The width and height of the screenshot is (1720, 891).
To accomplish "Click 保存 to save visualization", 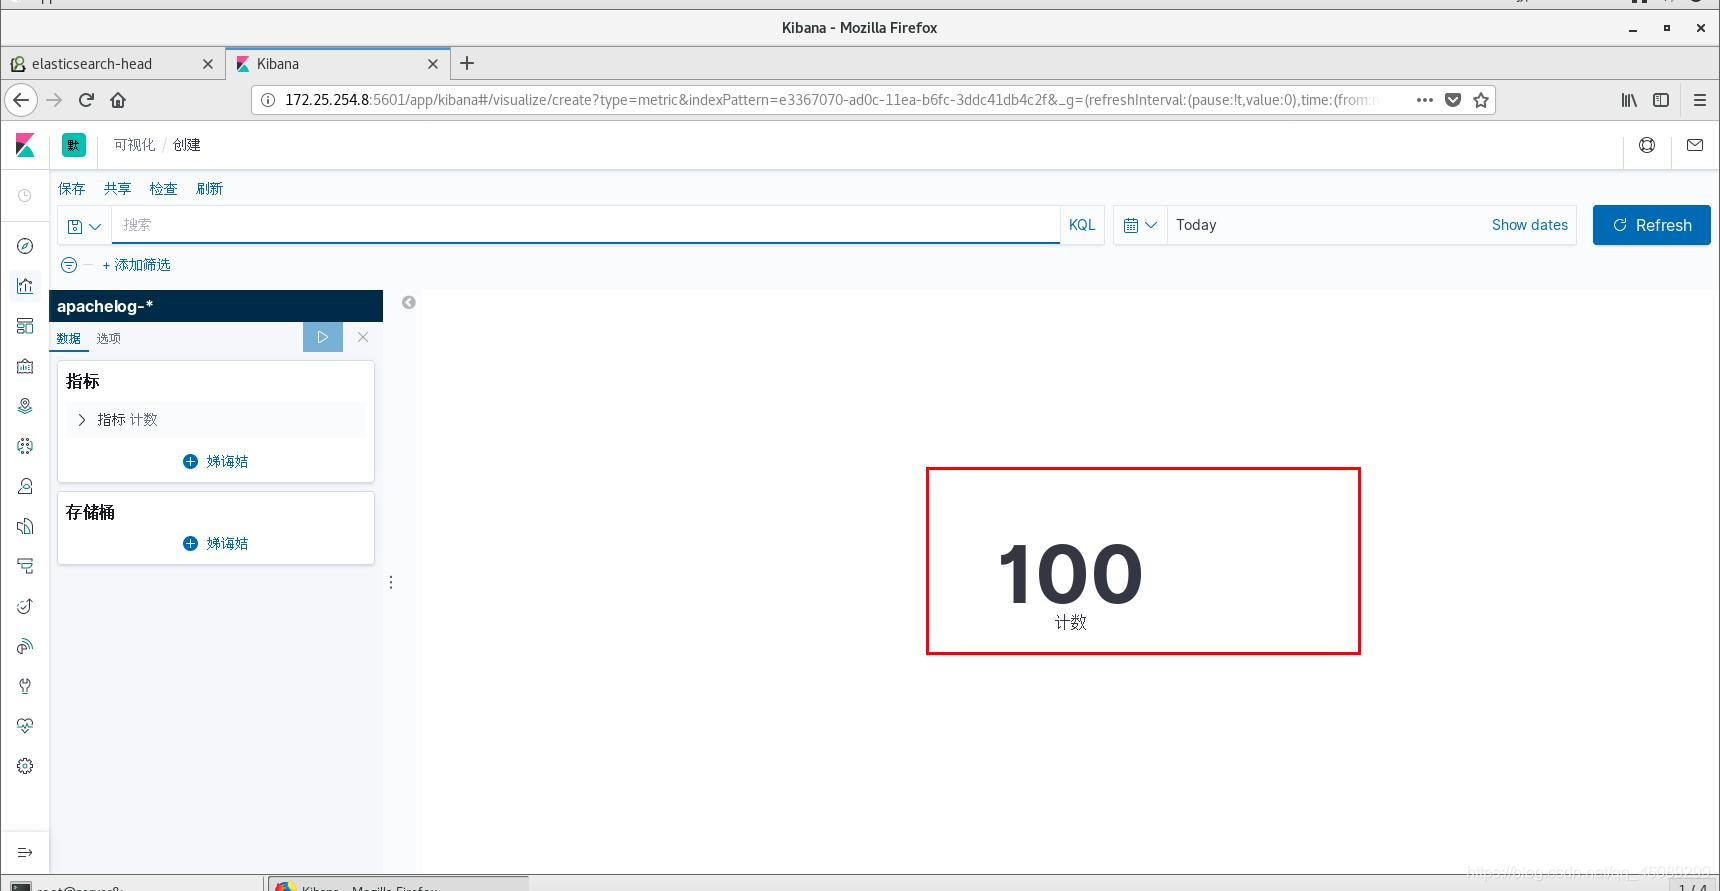I will [x=72, y=188].
